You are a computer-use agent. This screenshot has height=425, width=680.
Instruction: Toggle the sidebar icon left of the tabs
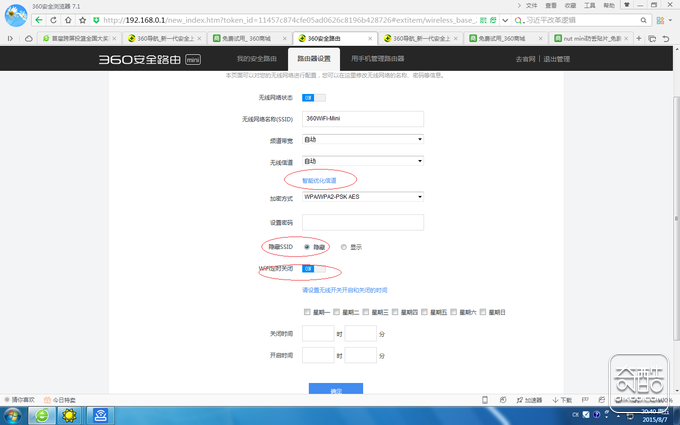pyautogui.click(x=11, y=39)
